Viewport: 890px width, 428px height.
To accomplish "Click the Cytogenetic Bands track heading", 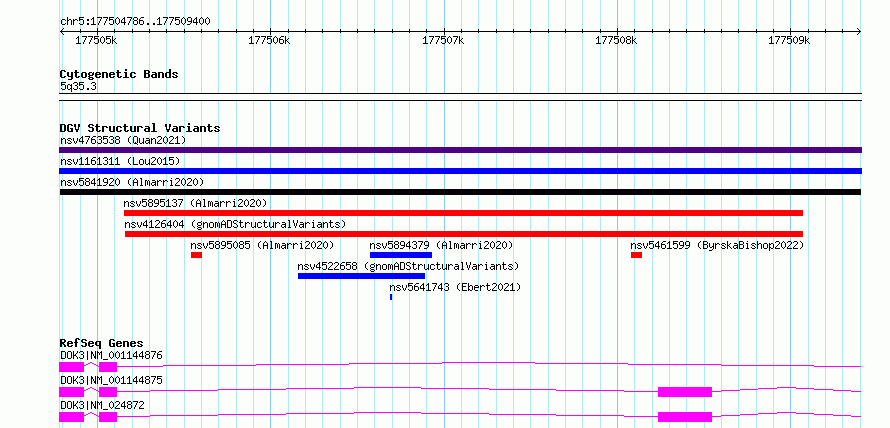I will [x=119, y=74].
